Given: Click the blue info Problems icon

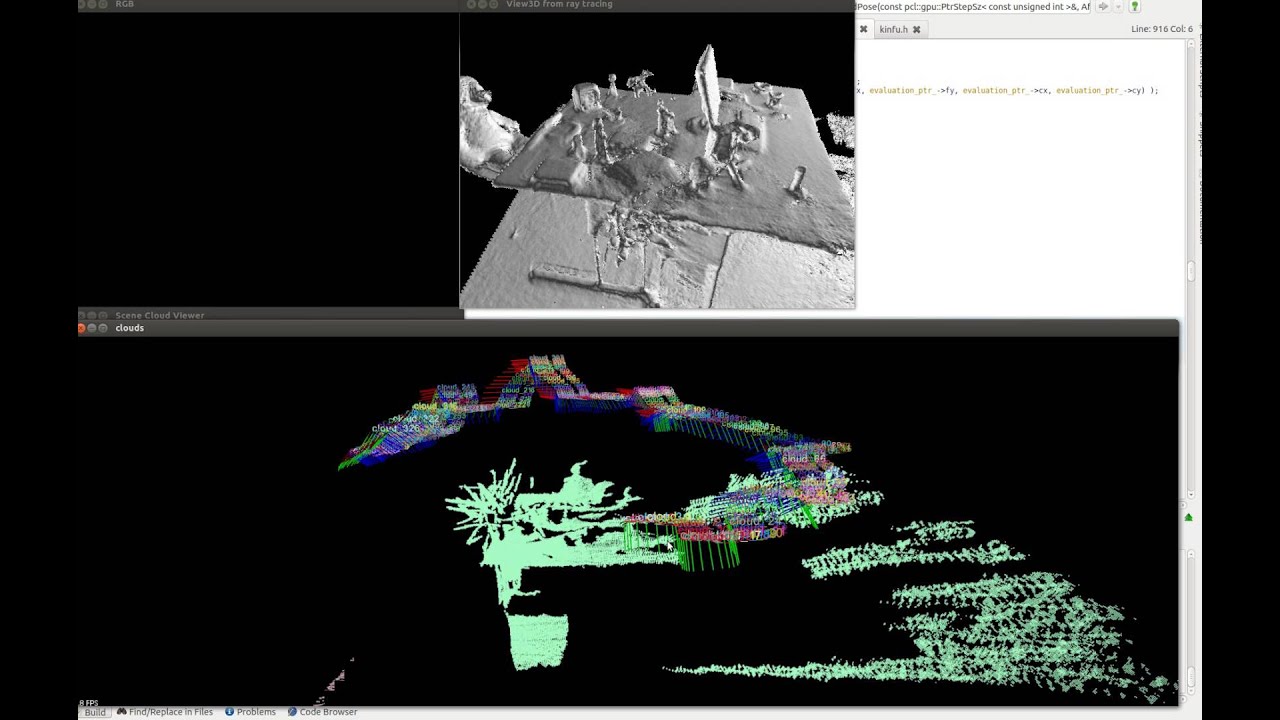Looking at the screenshot, I should (229, 712).
